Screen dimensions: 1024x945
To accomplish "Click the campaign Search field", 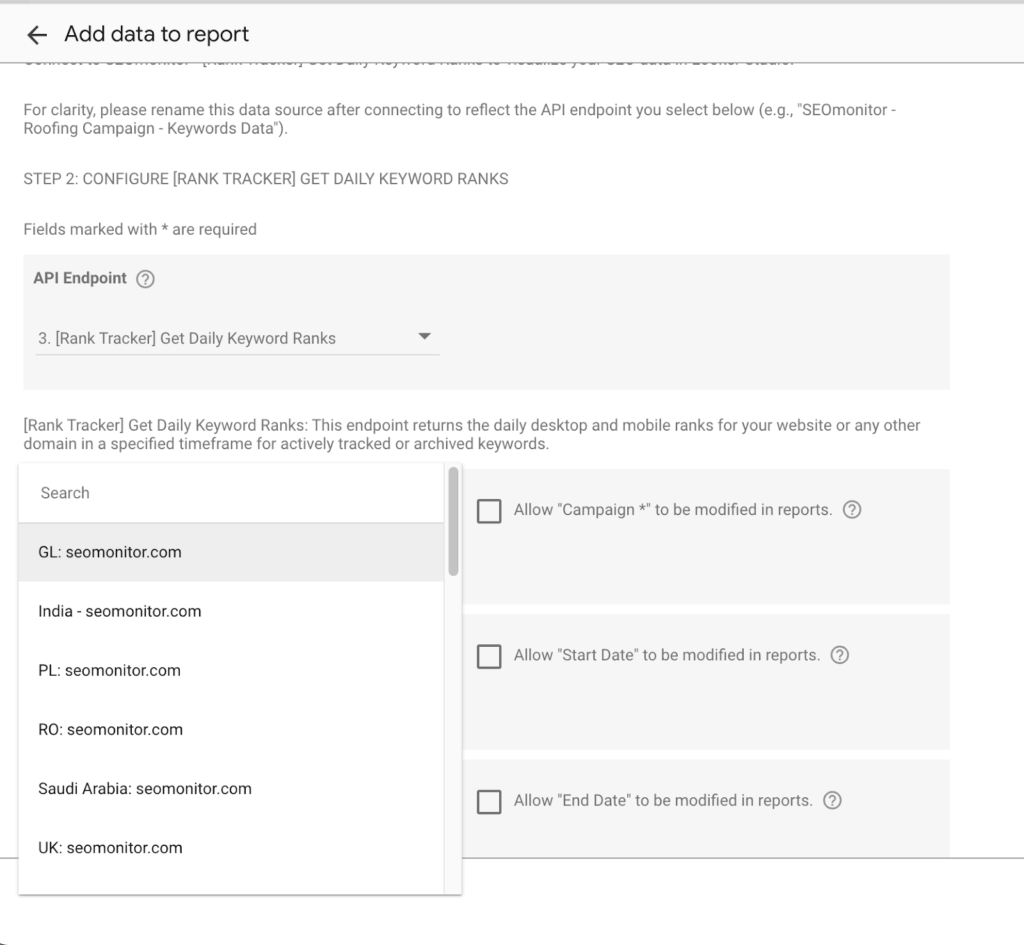I will [x=231, y=493].
